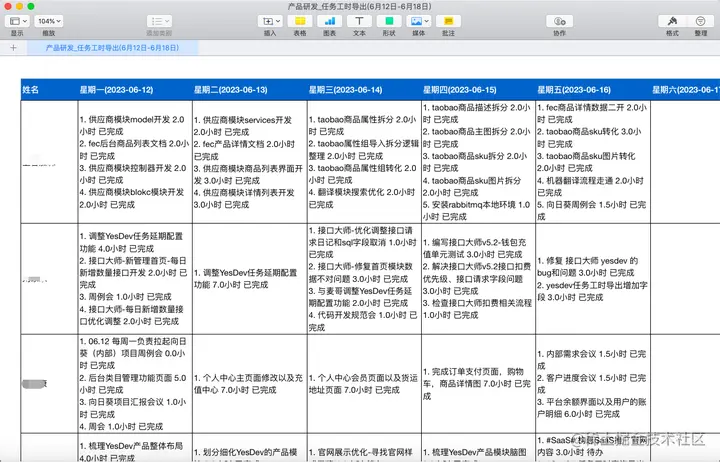
Task: Click cell with 调整YesDev任务延期配置功能 7.0小时
Action: tap(250, 279)
